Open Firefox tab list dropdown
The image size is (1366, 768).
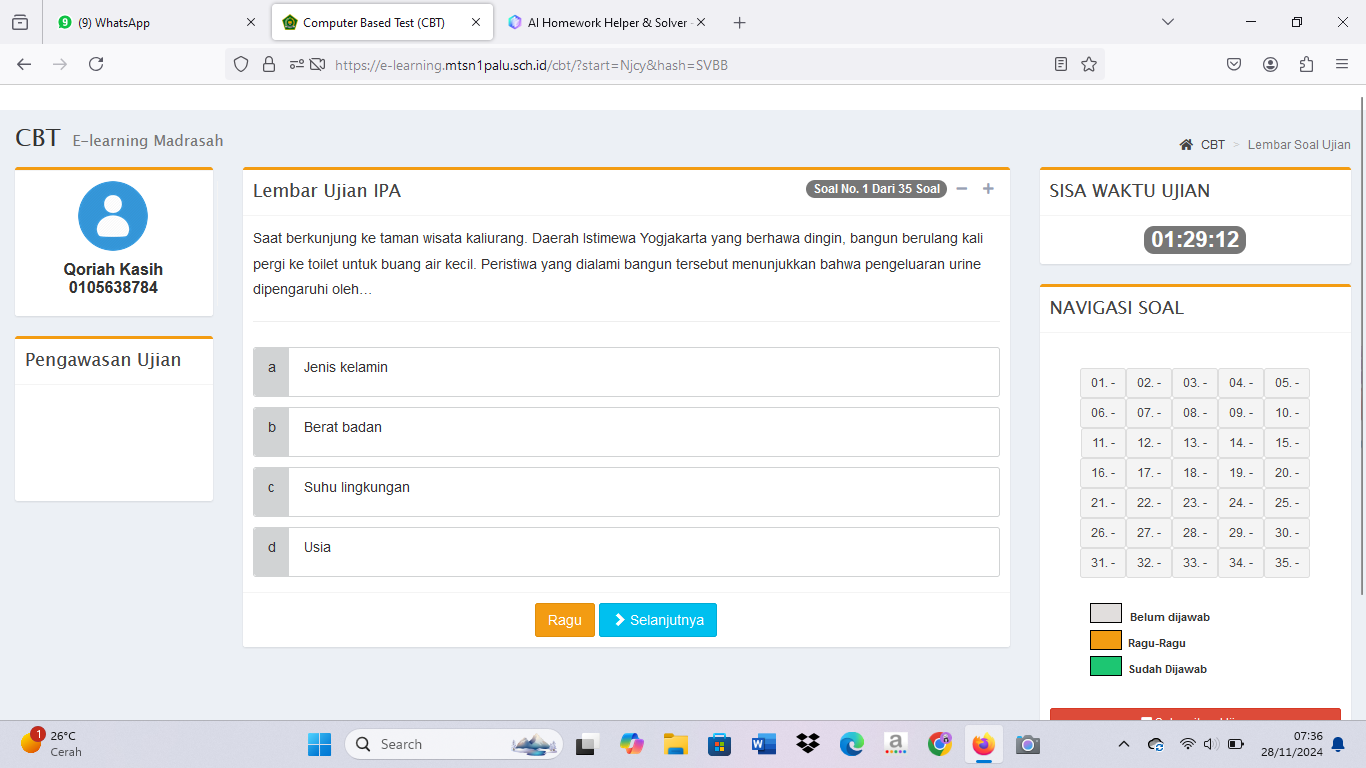[x=1167, y=22]
